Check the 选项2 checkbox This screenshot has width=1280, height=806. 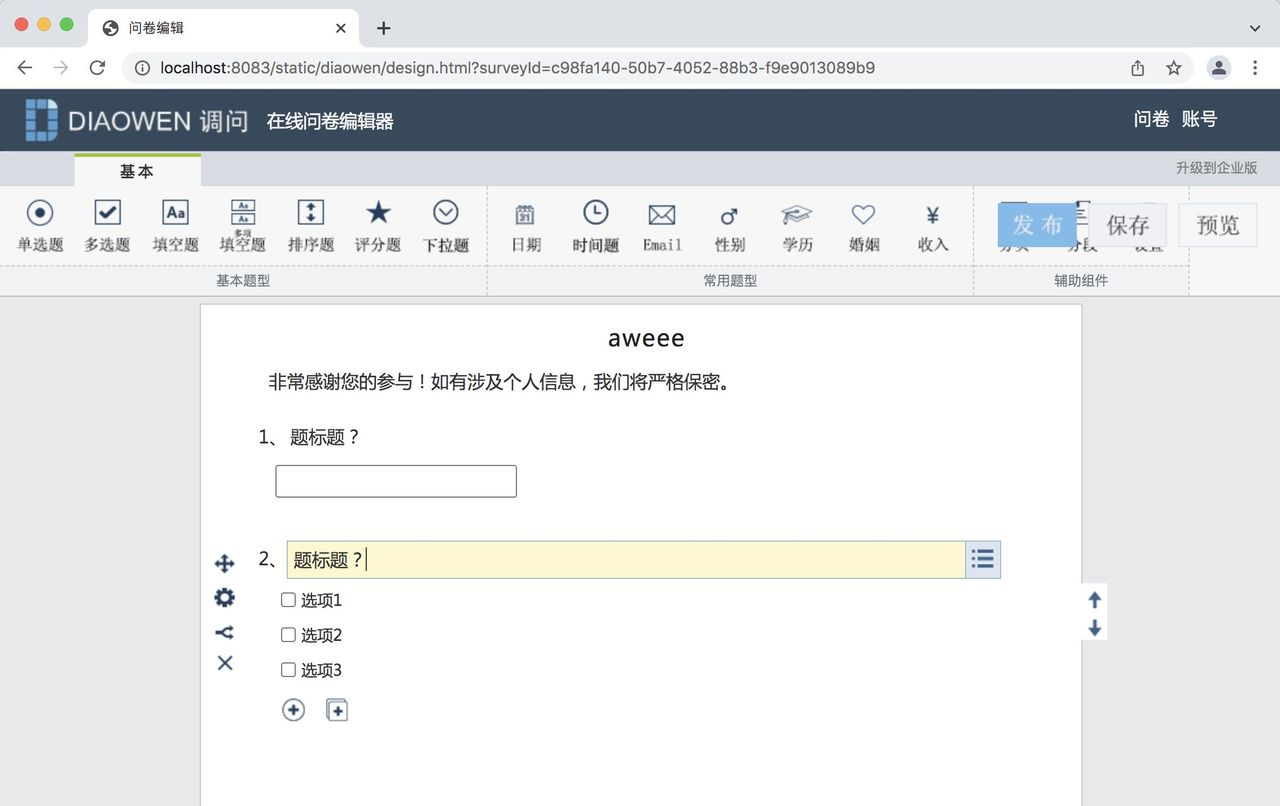[x=287, y=634]
